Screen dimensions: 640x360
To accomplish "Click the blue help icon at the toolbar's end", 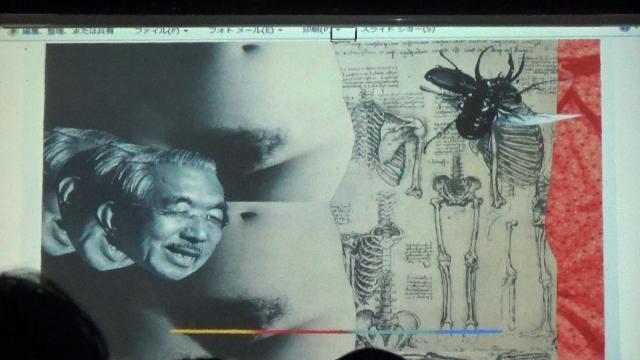I will tap(625, 28).
